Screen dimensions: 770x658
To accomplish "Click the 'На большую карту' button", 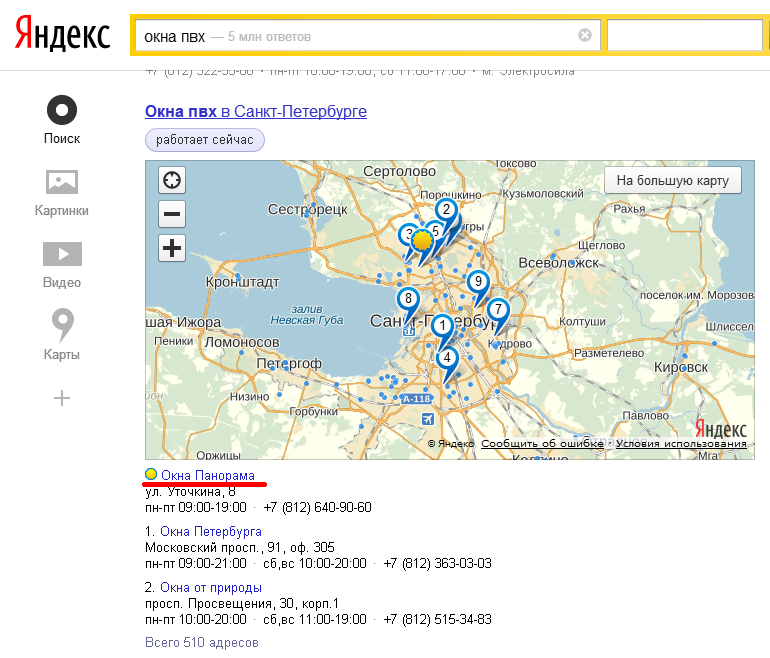I will point(672,181).
